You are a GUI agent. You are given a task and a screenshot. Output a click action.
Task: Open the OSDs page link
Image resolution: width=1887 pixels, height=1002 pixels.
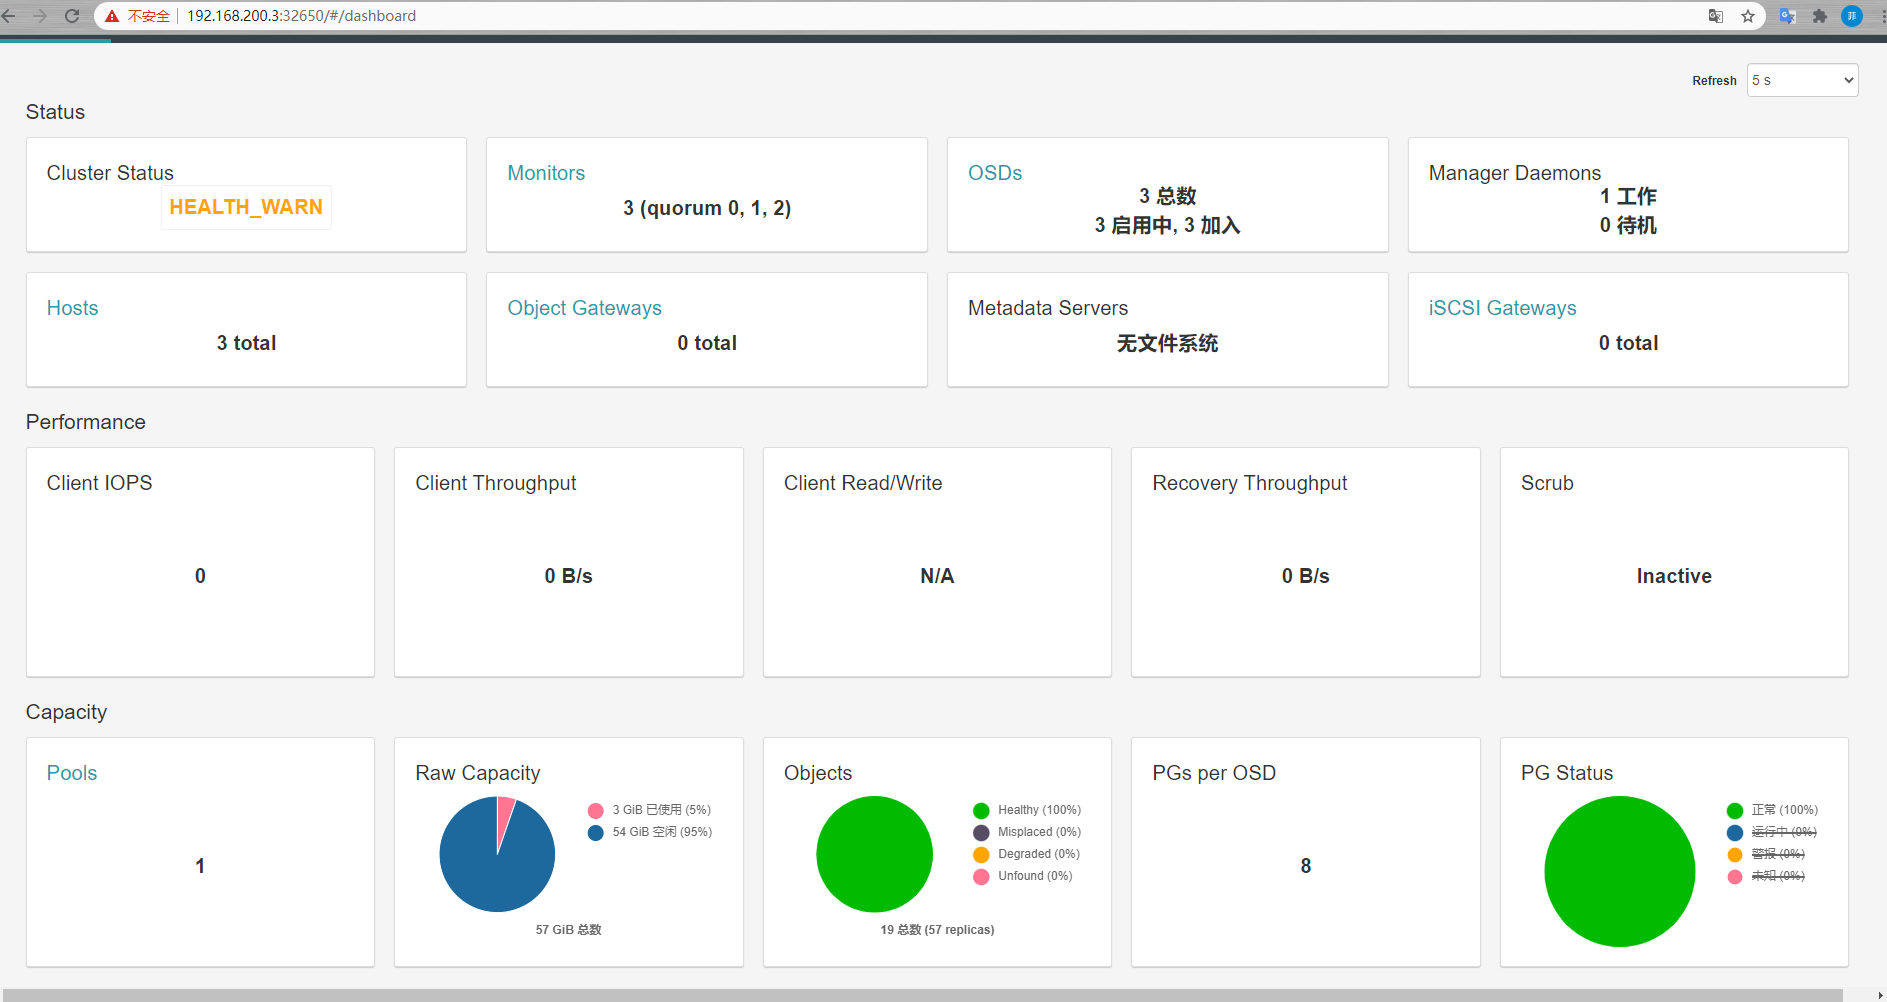point(995,172)
